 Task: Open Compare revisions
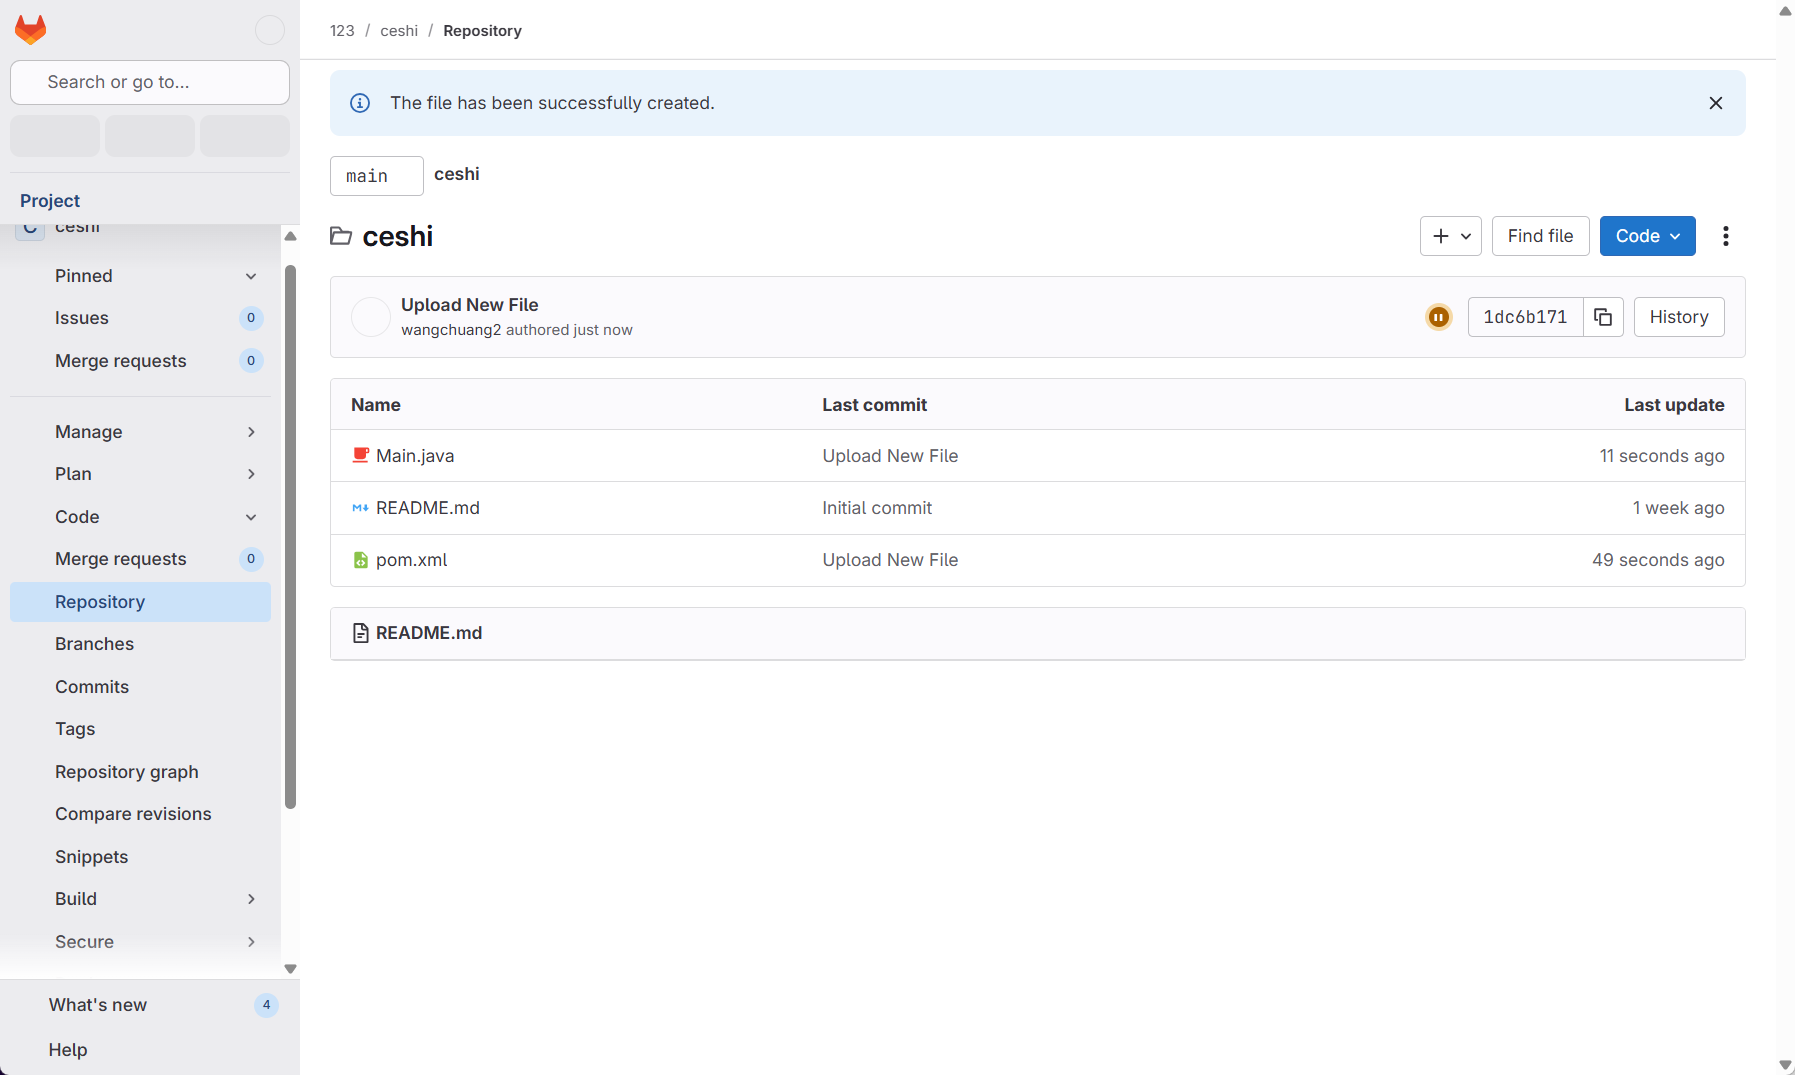click(140, 814)
